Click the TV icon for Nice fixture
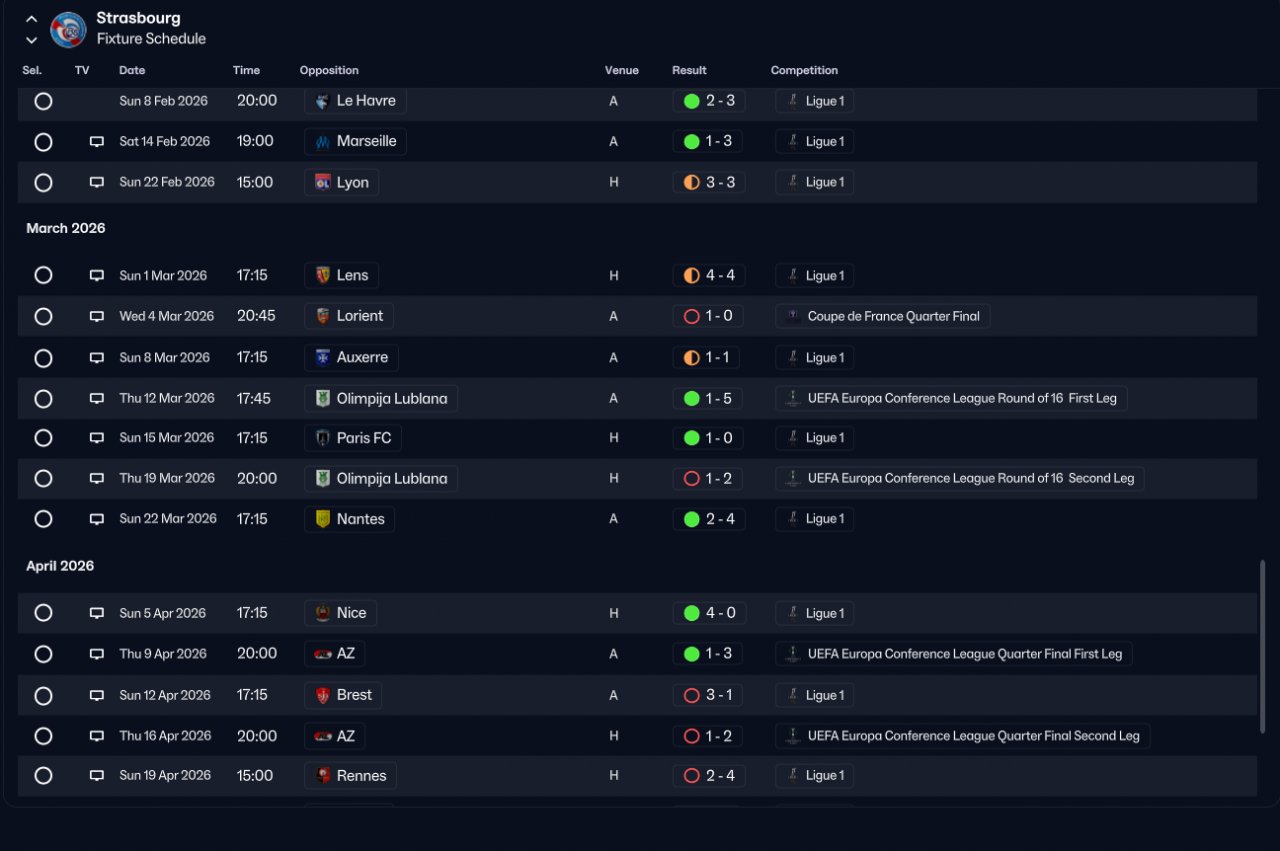1280x851 pixels. [97, 614]
